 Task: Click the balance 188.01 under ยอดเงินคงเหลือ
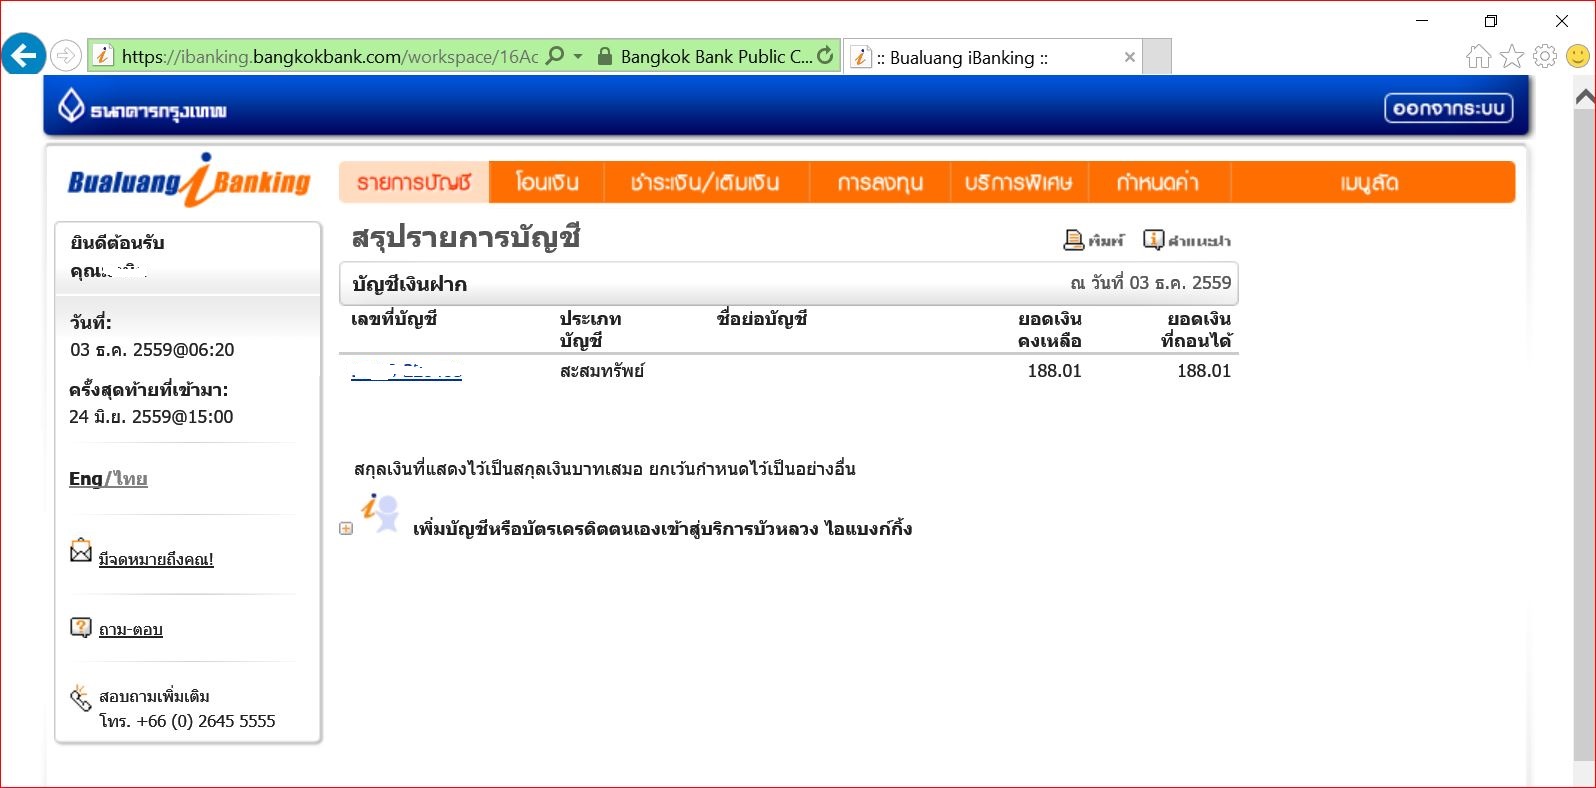1054,371
